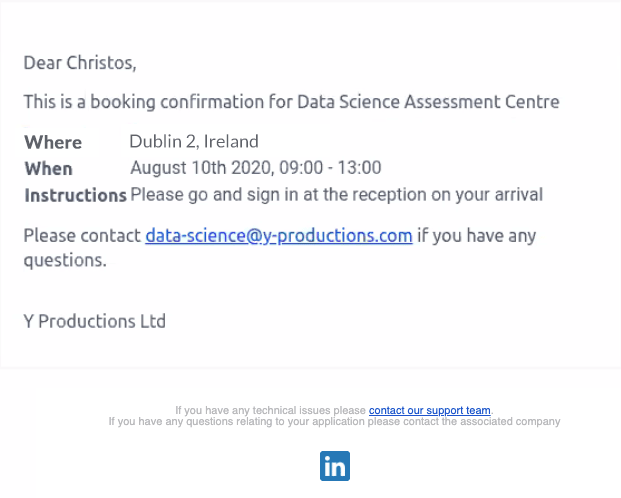Open the 'contact our support team' link
This screenshot has width=621, height=498.
pos(429,410)
